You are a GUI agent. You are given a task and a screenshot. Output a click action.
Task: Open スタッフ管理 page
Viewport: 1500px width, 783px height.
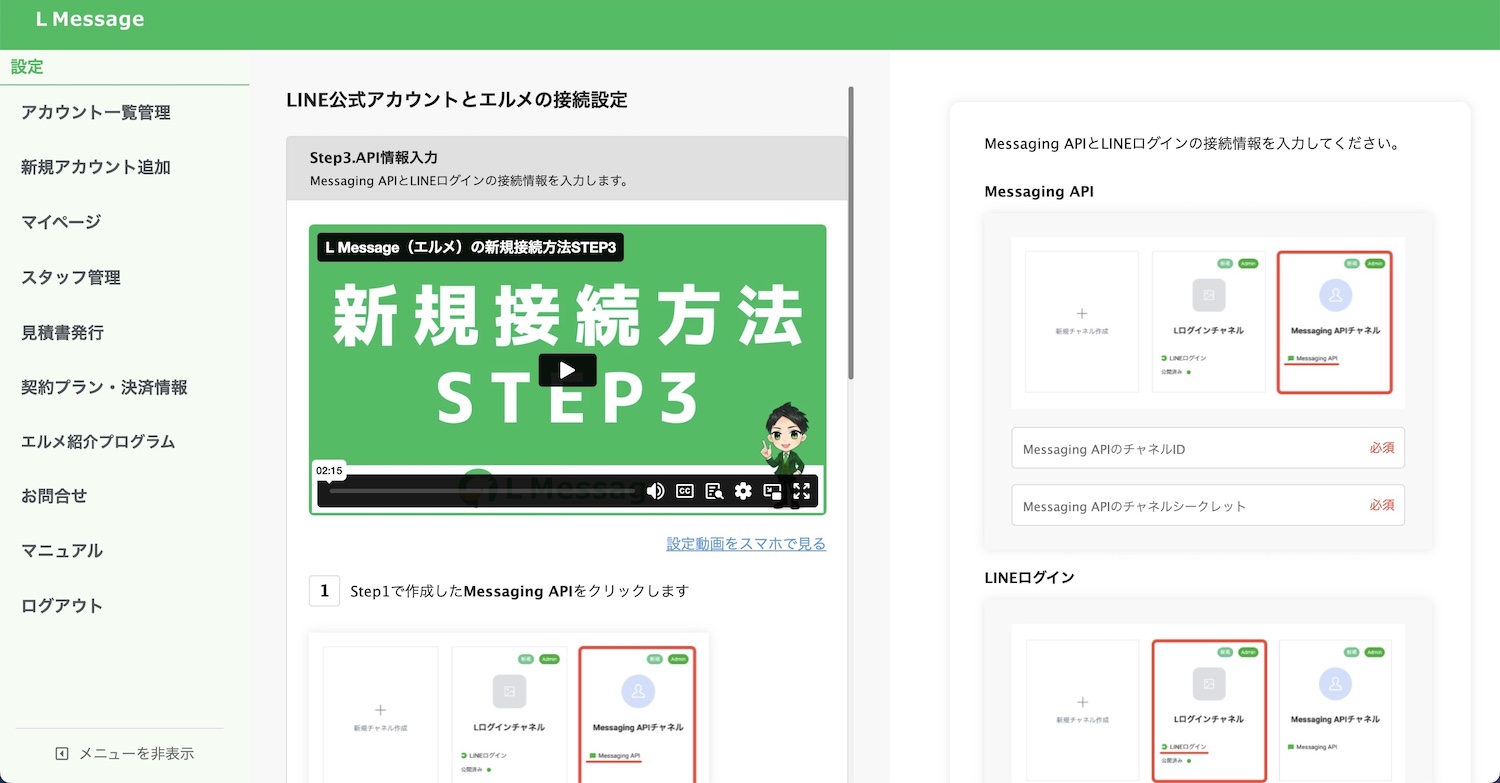tap(71, 277)
